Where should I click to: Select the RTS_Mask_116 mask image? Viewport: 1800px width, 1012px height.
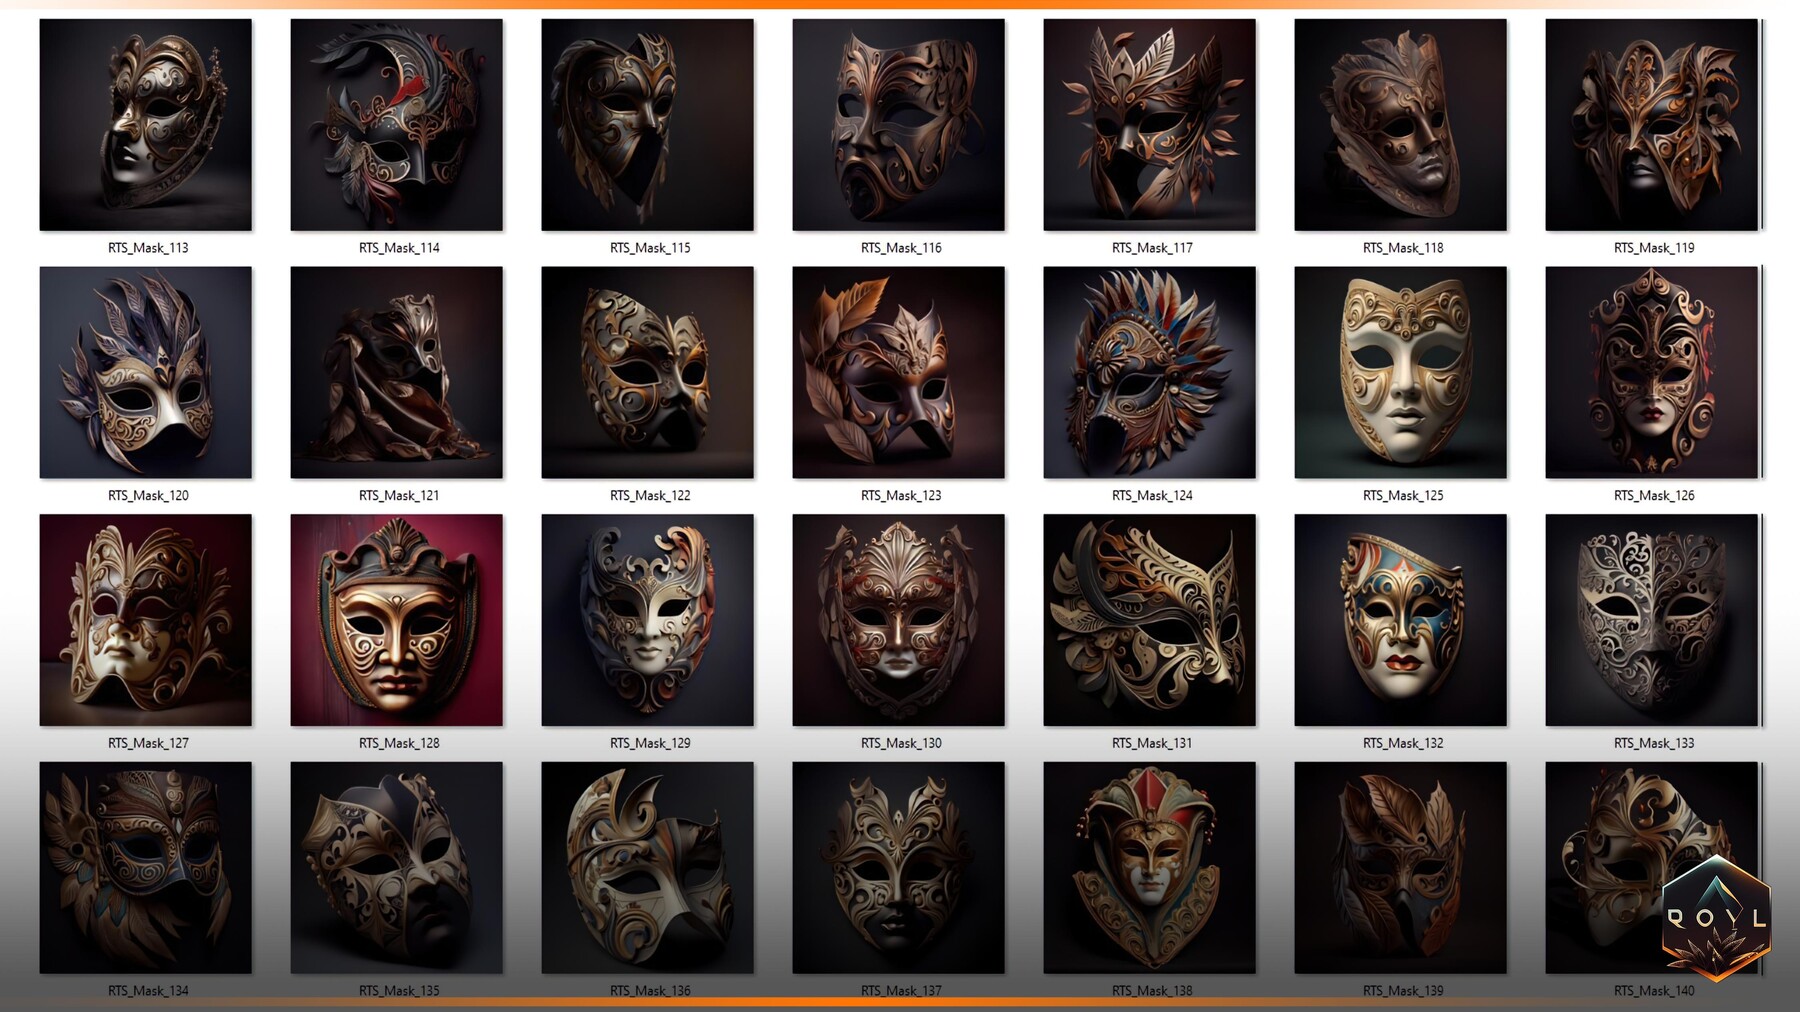899,128
